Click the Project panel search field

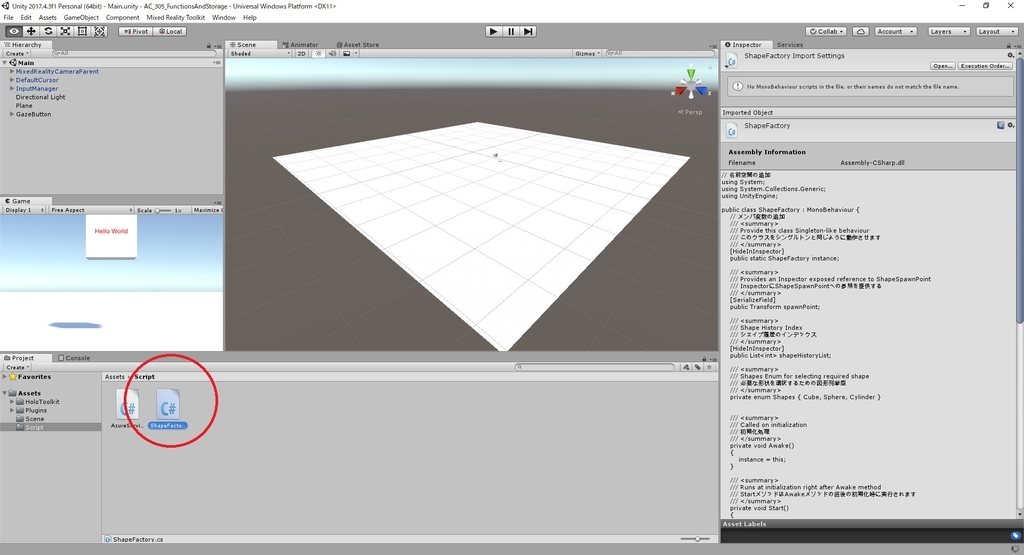[594, 367]
